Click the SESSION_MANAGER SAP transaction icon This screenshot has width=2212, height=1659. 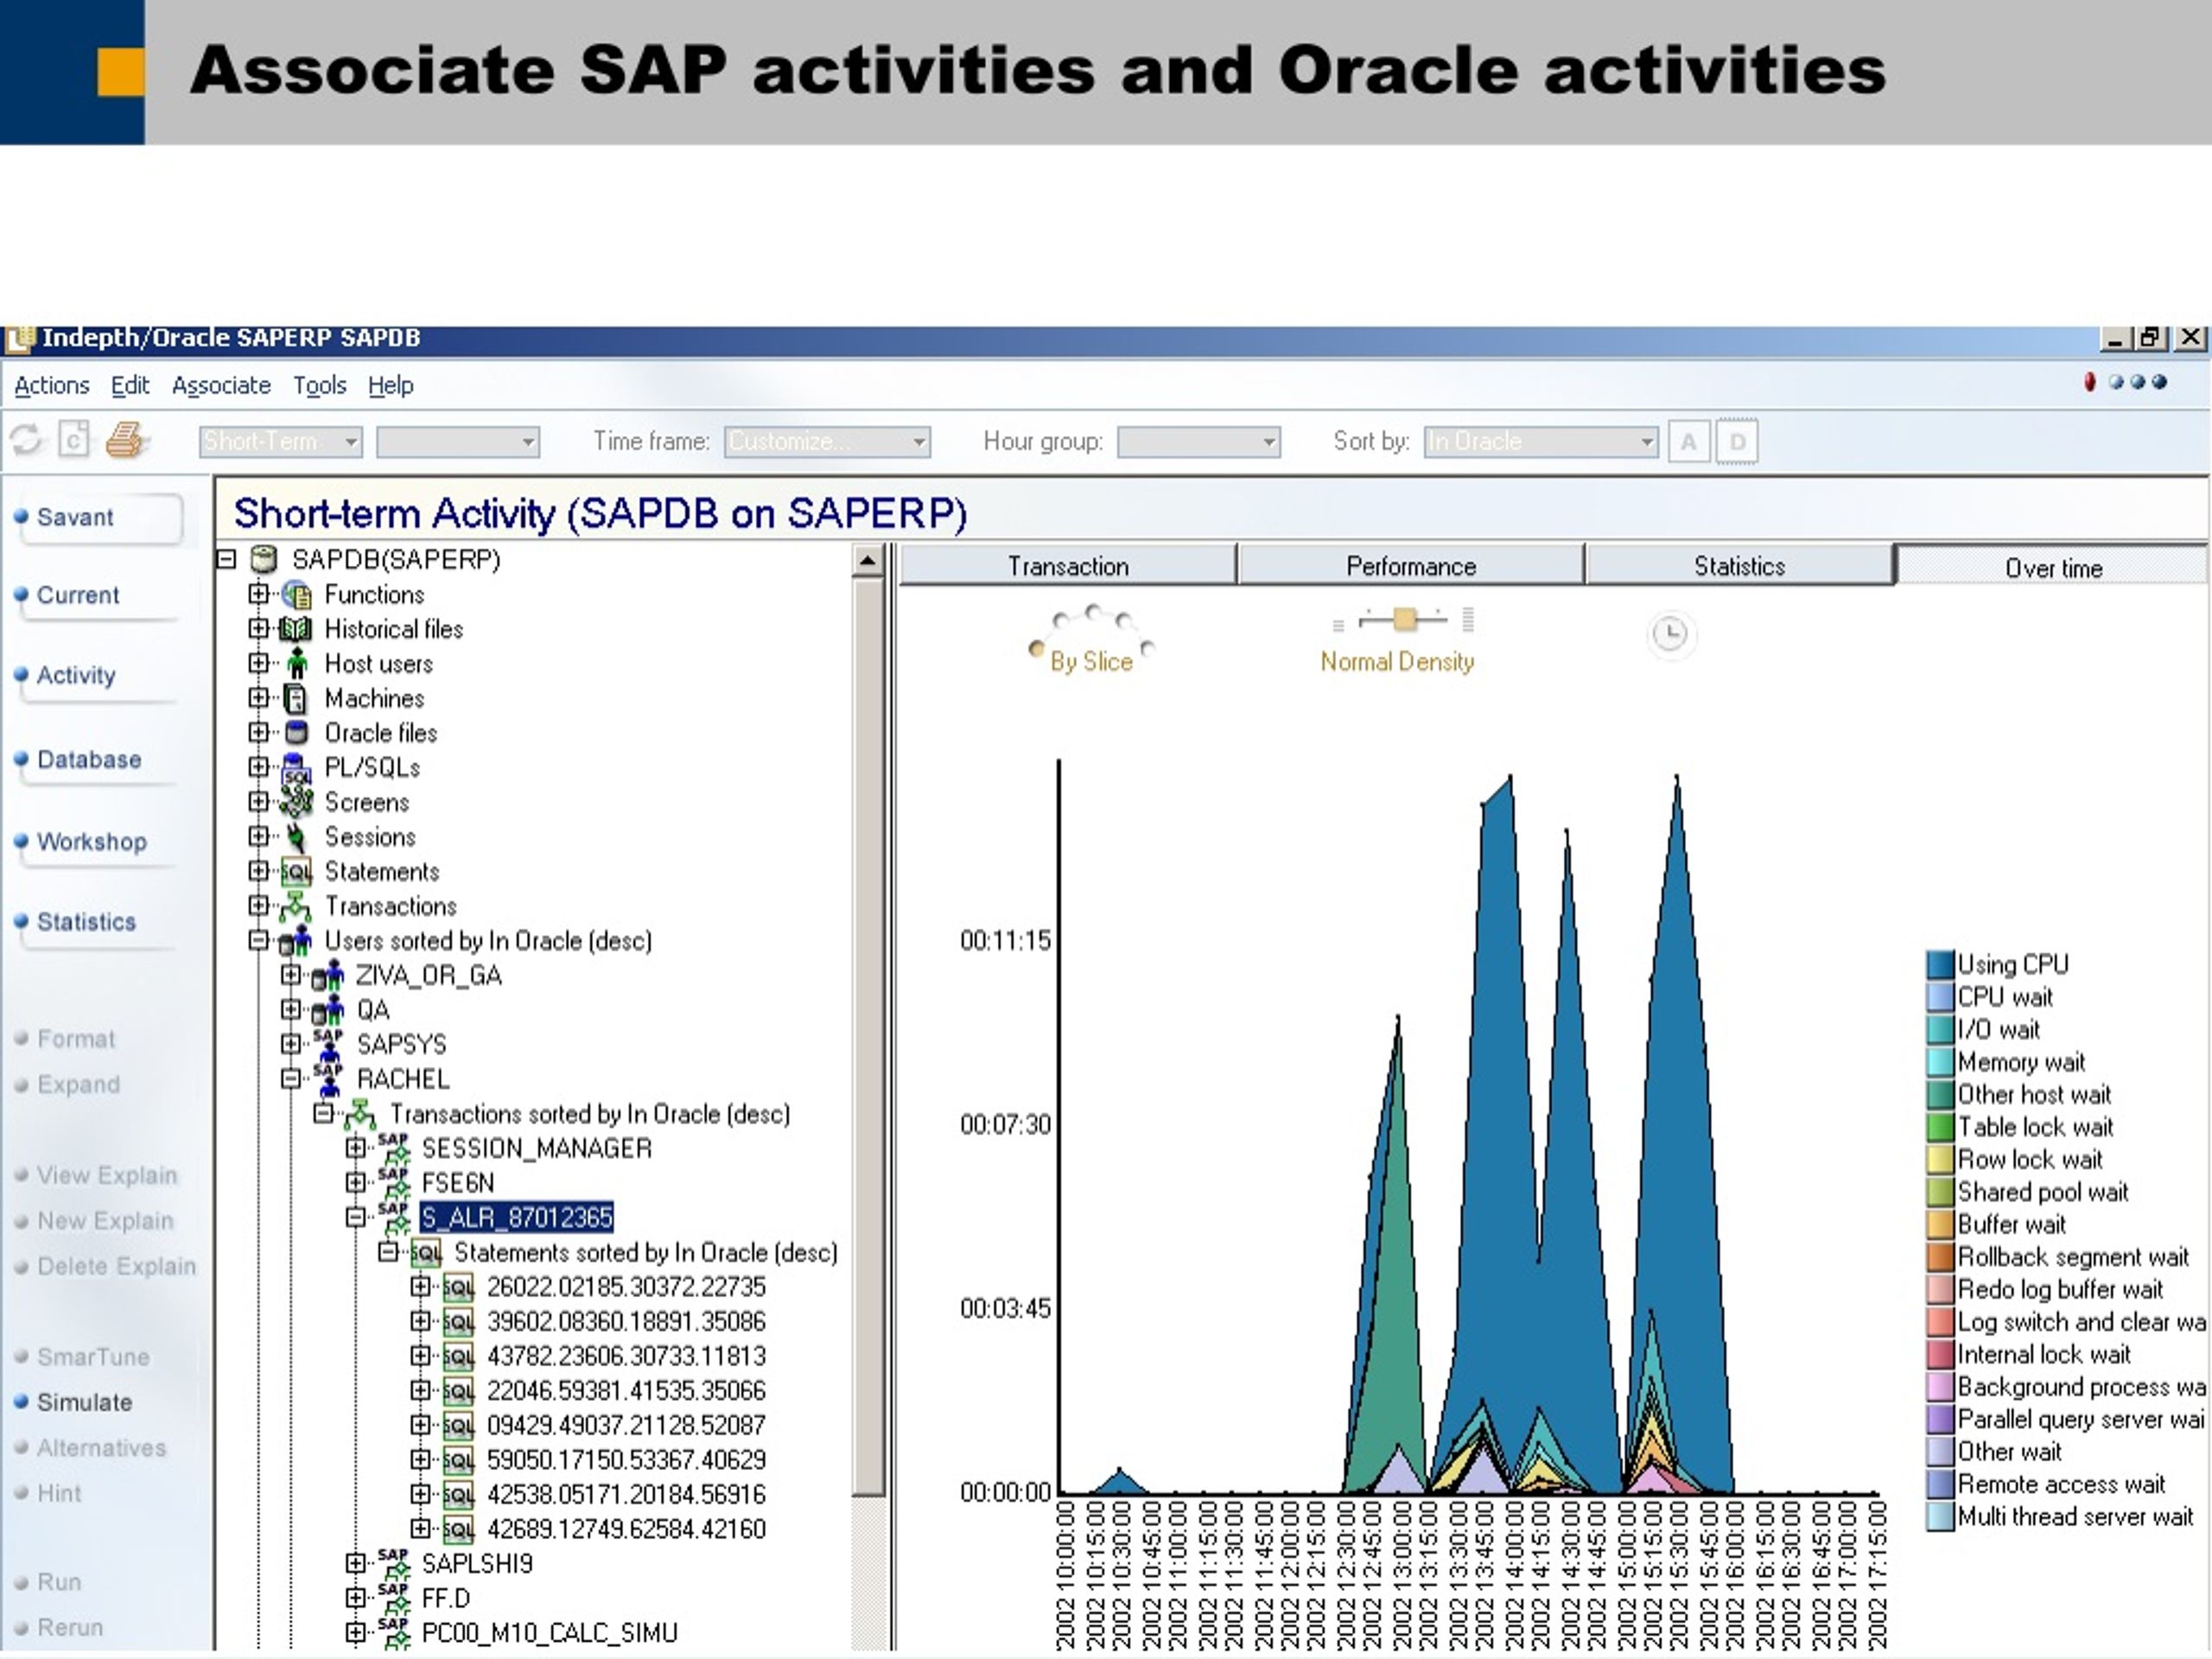[x=393, y=1148]
